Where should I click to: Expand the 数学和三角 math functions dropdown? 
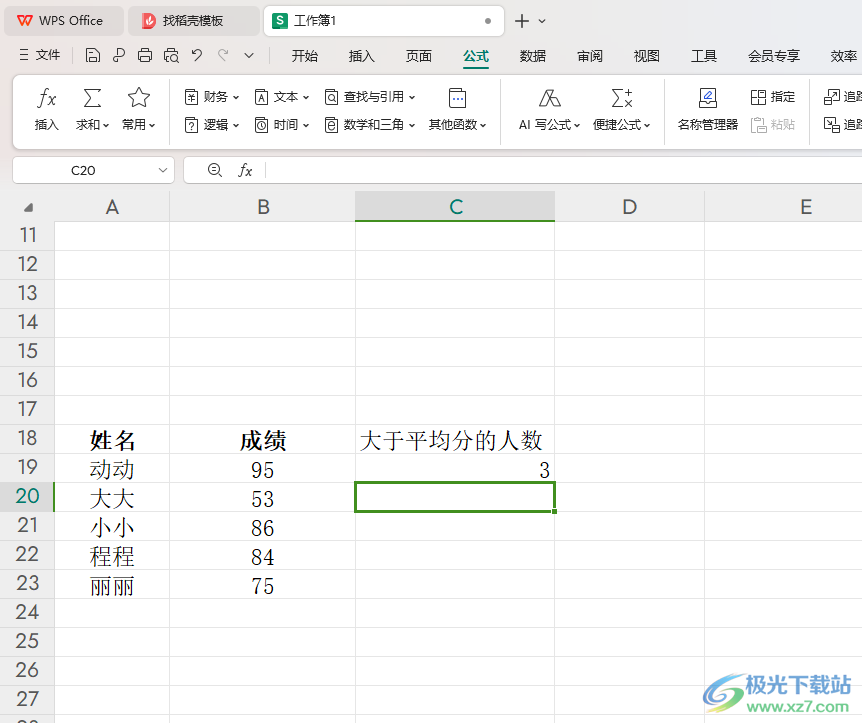tap(370, 125)
